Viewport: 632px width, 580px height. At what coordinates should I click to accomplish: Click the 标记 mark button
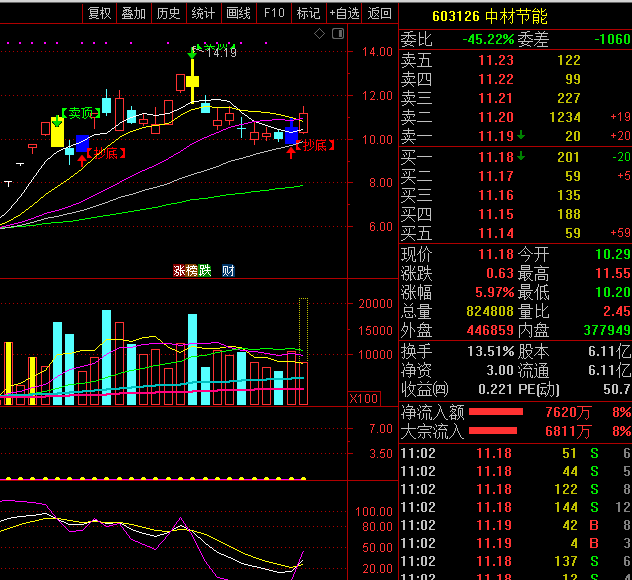308,13
